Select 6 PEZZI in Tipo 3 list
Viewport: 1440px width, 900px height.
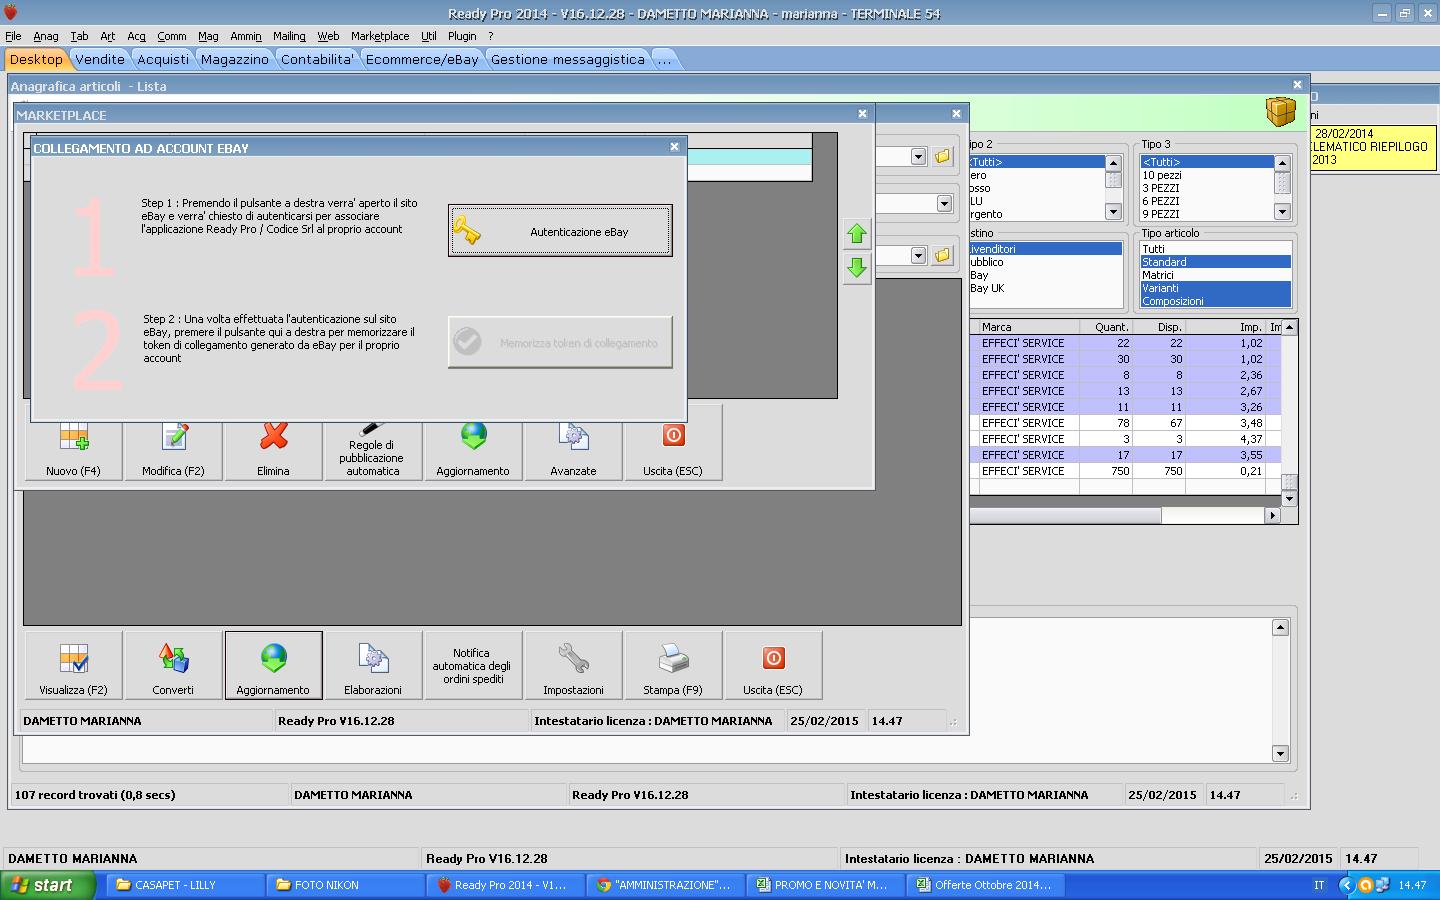pyautogui.click(x=1207, y=201)
